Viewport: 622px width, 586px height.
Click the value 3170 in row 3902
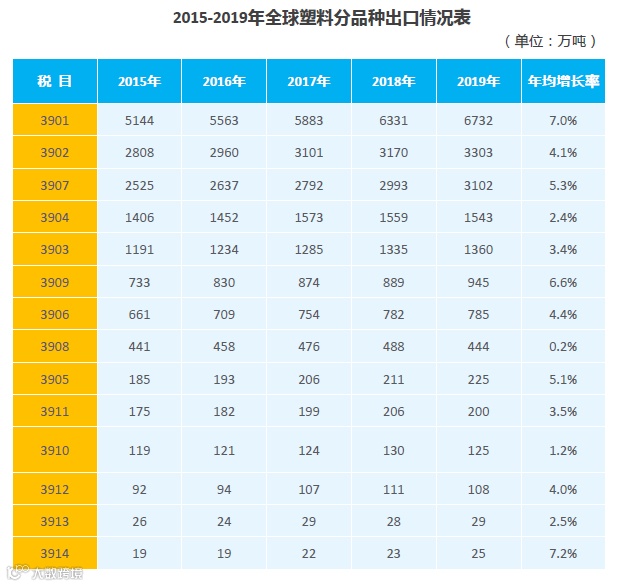(x=394, y=152)
